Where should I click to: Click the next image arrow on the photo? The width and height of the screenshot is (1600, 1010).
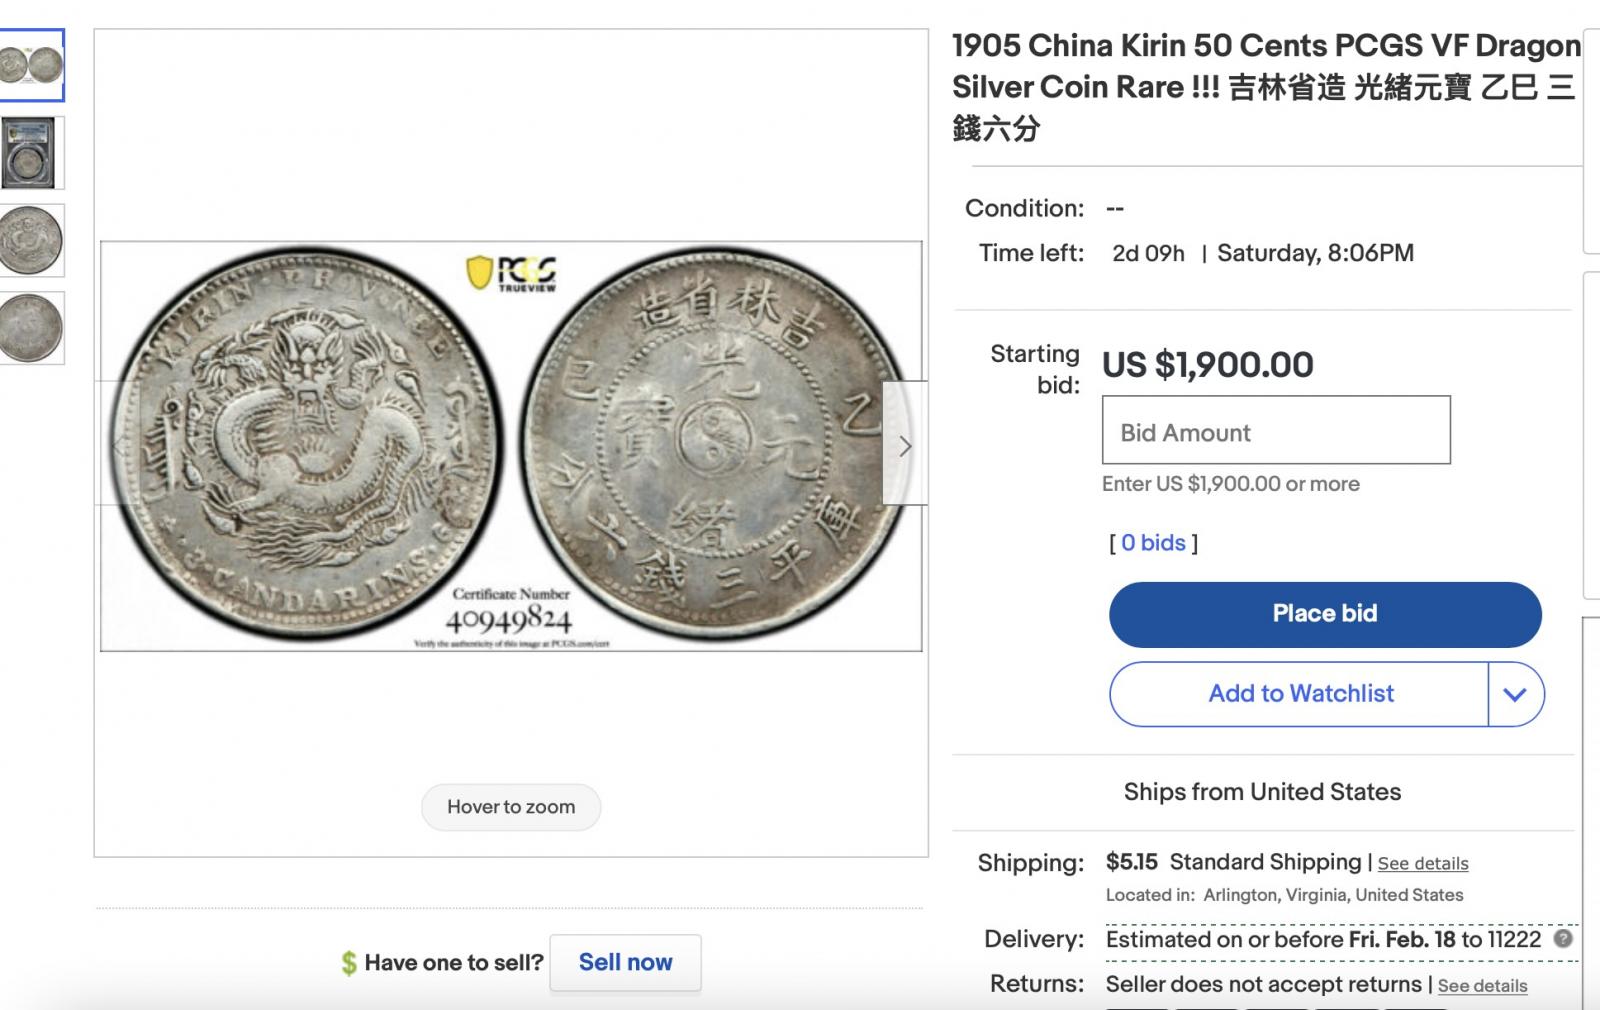(x=904, y=446)
